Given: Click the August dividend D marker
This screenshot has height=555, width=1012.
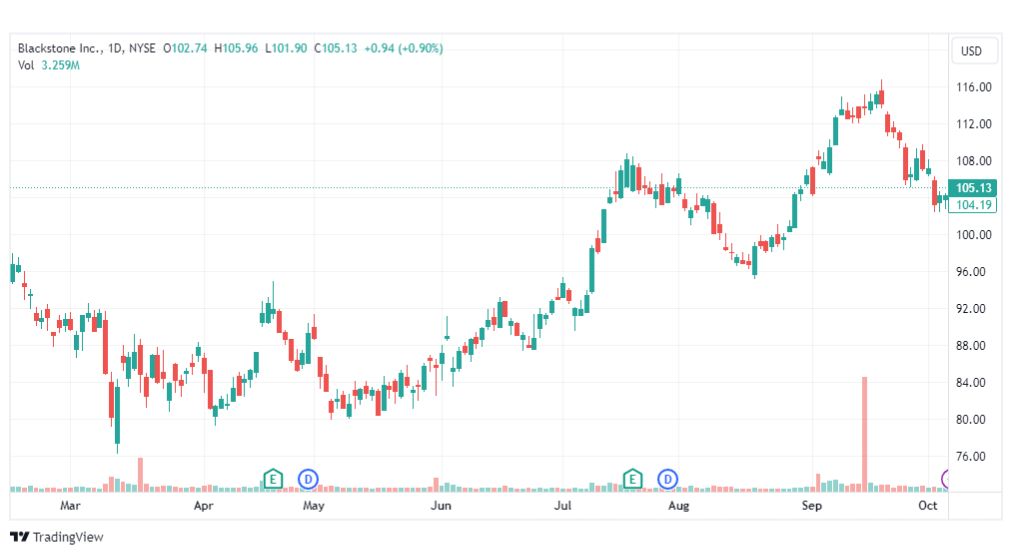Looking at the screenshot, I should (x=667, y=479).
